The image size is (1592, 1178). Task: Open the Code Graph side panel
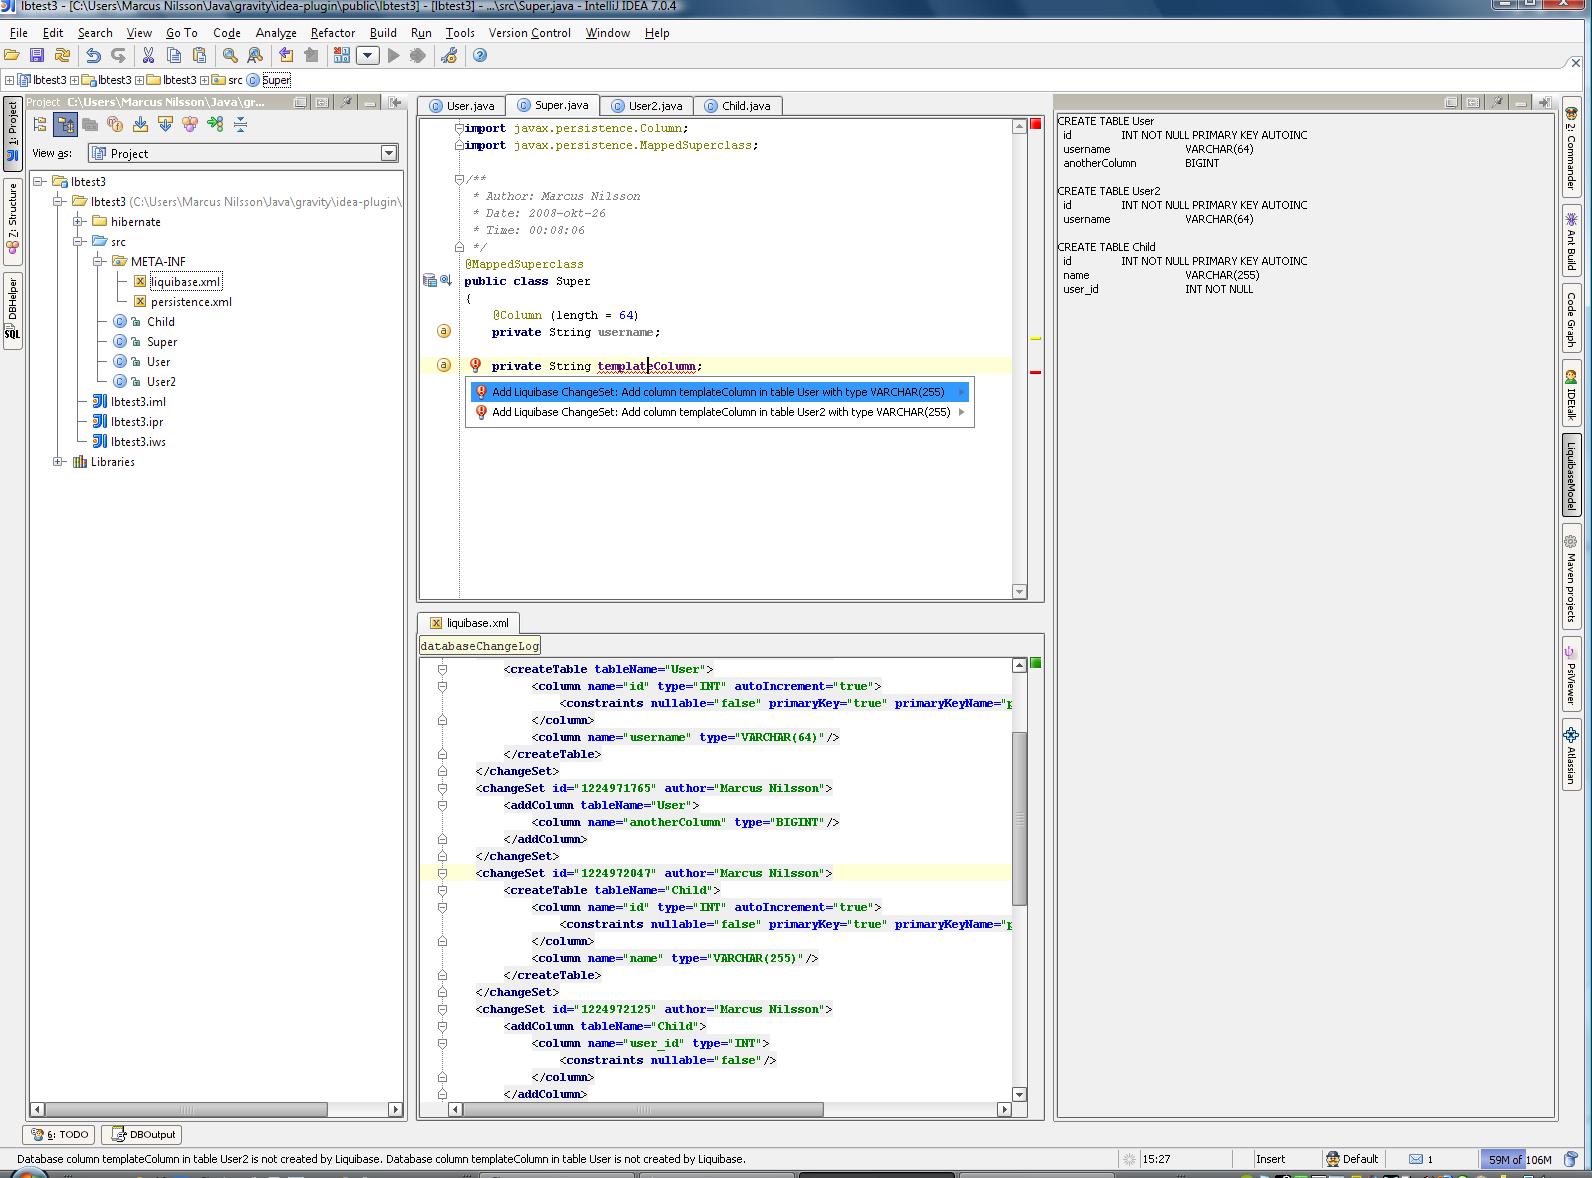pyautogui.click(x=1571, y=319)
